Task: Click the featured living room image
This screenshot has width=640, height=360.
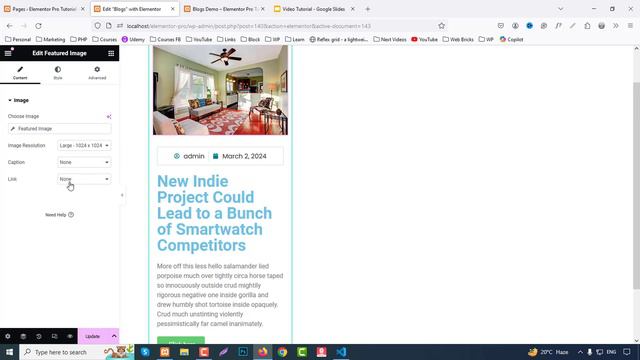Action: [x=220, y=90]
